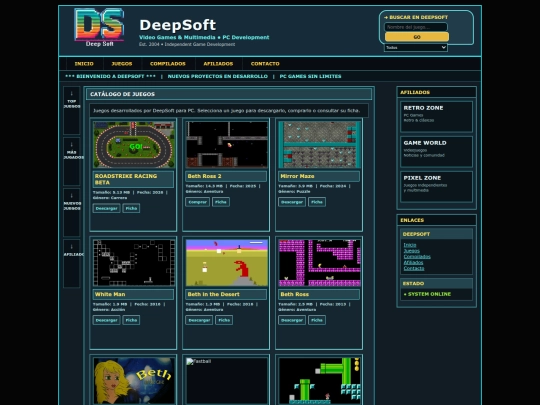This screenshot has height=405, width=540.
Task: Click the game name search field
Action: coord(416,27)
